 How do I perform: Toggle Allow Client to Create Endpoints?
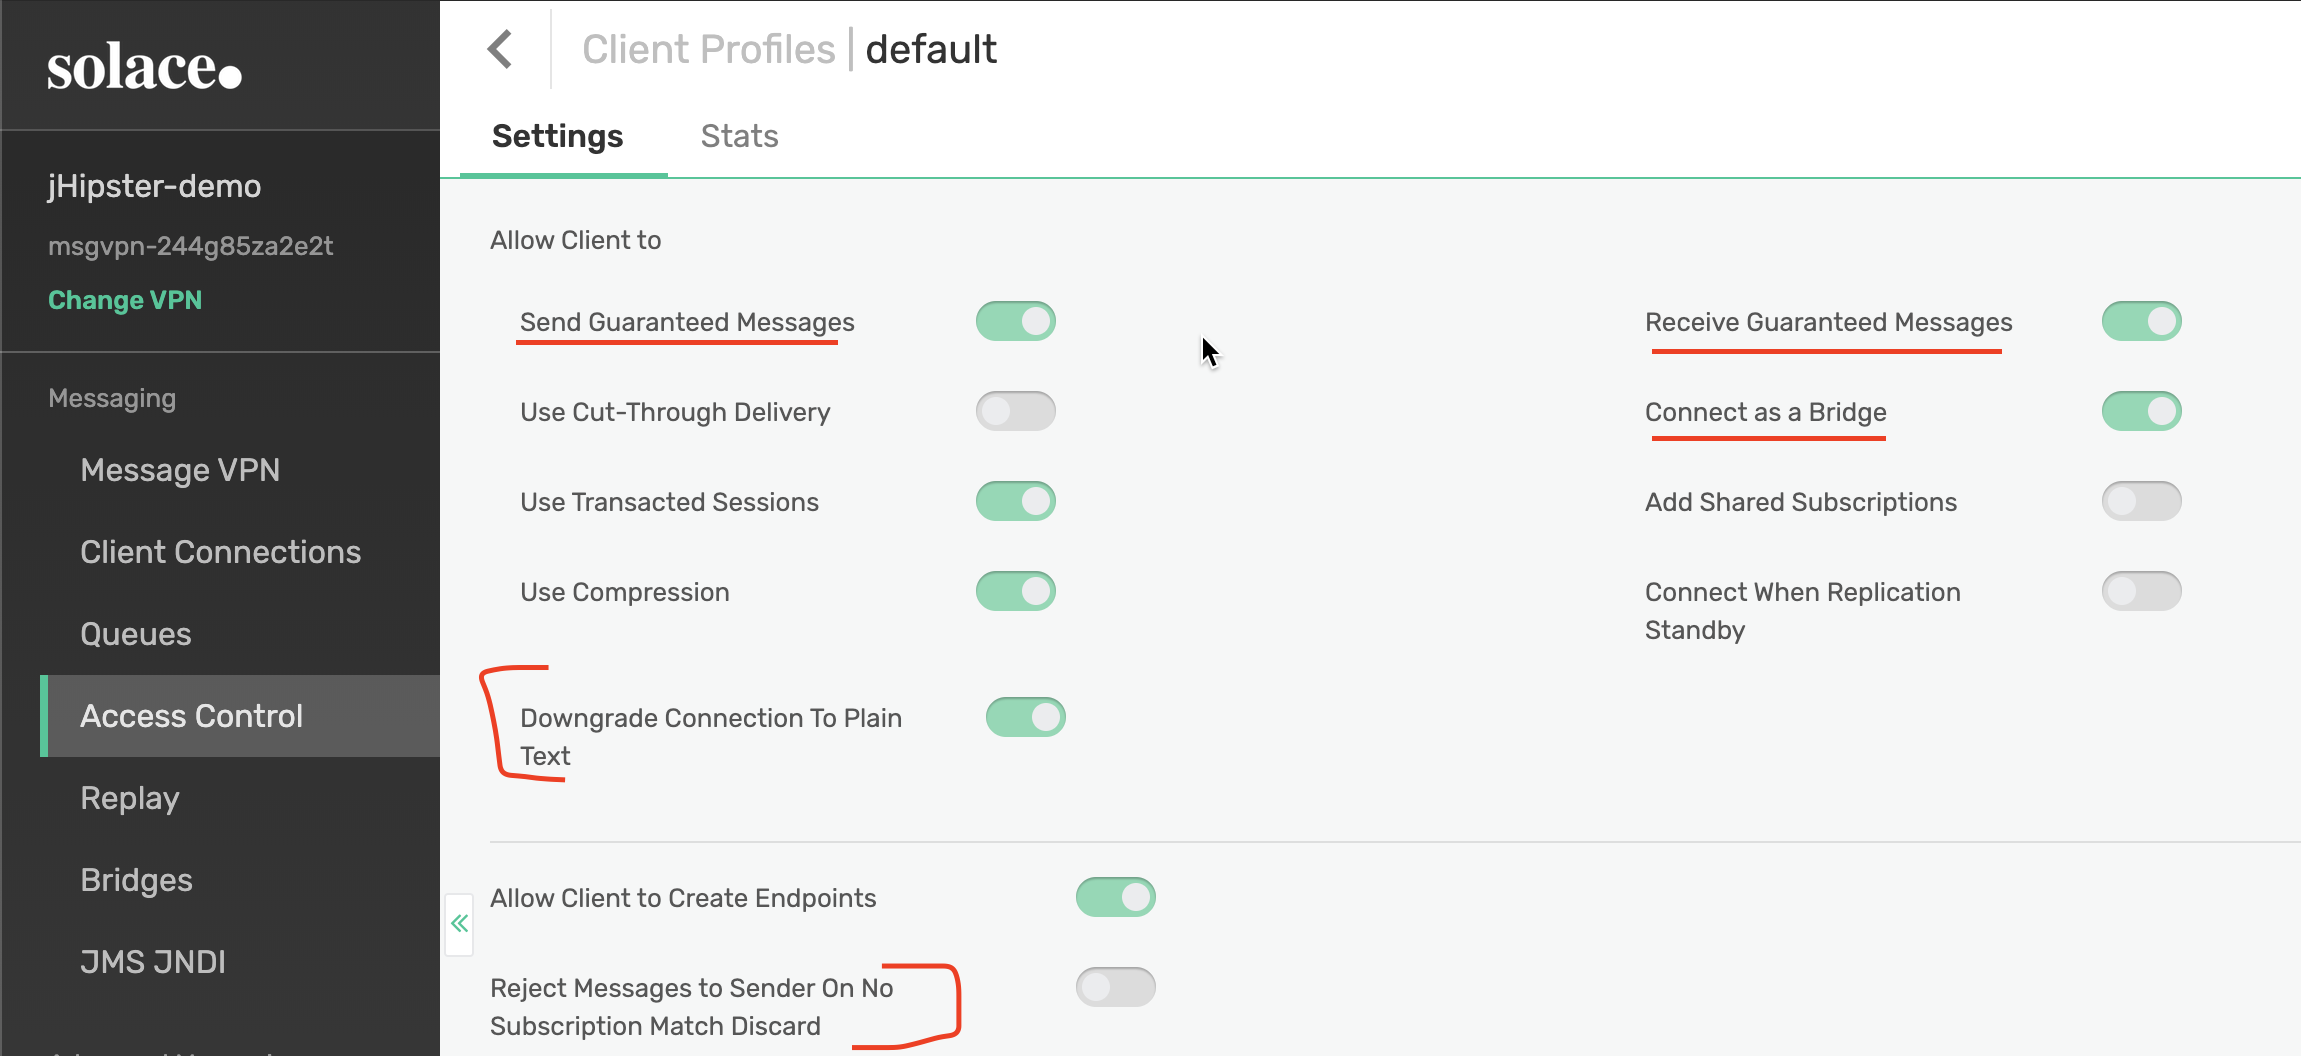click(x=1115, y=897)
